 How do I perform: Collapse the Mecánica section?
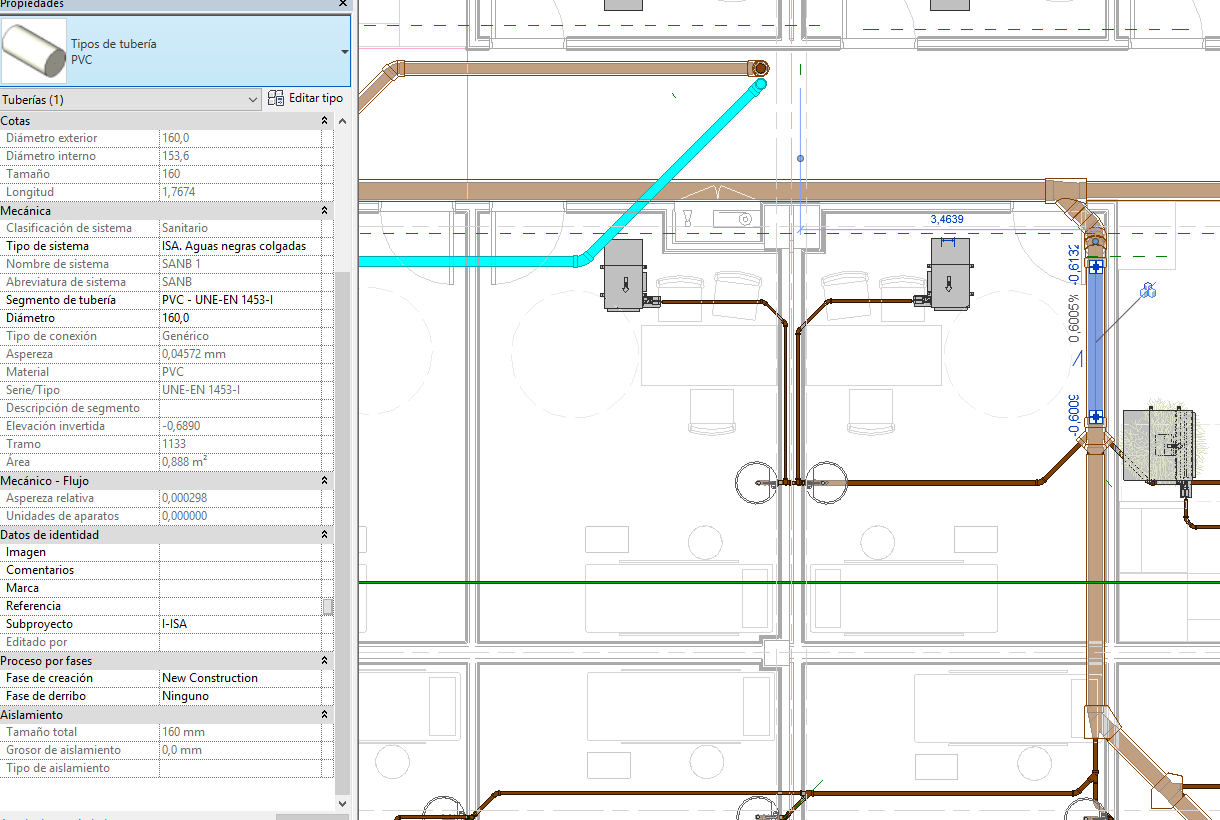click(x=322, y=210)
